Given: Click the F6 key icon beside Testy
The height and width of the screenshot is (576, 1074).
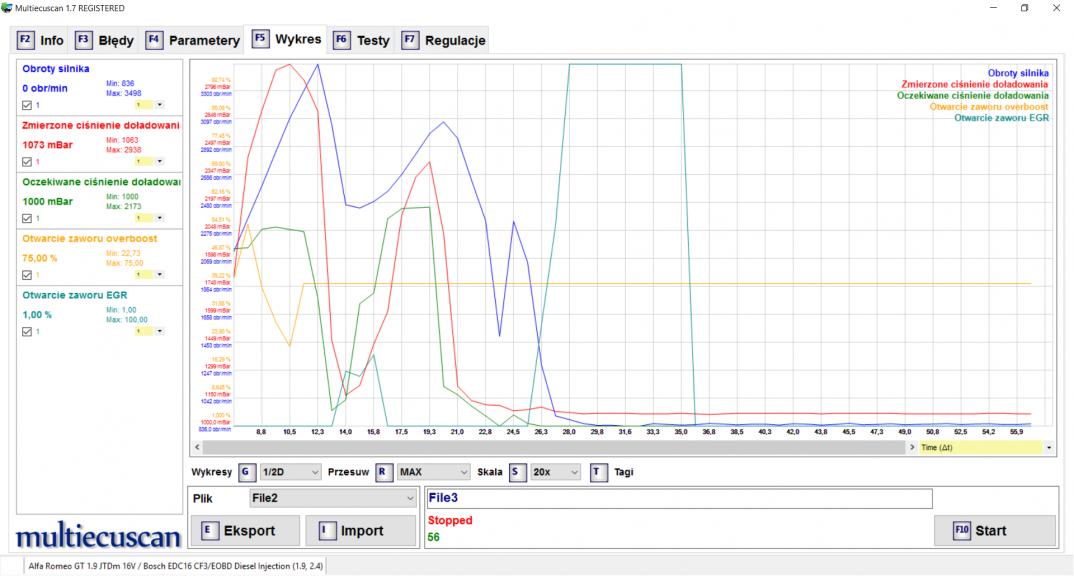Looking at the screenshot, I should (342, 41).
